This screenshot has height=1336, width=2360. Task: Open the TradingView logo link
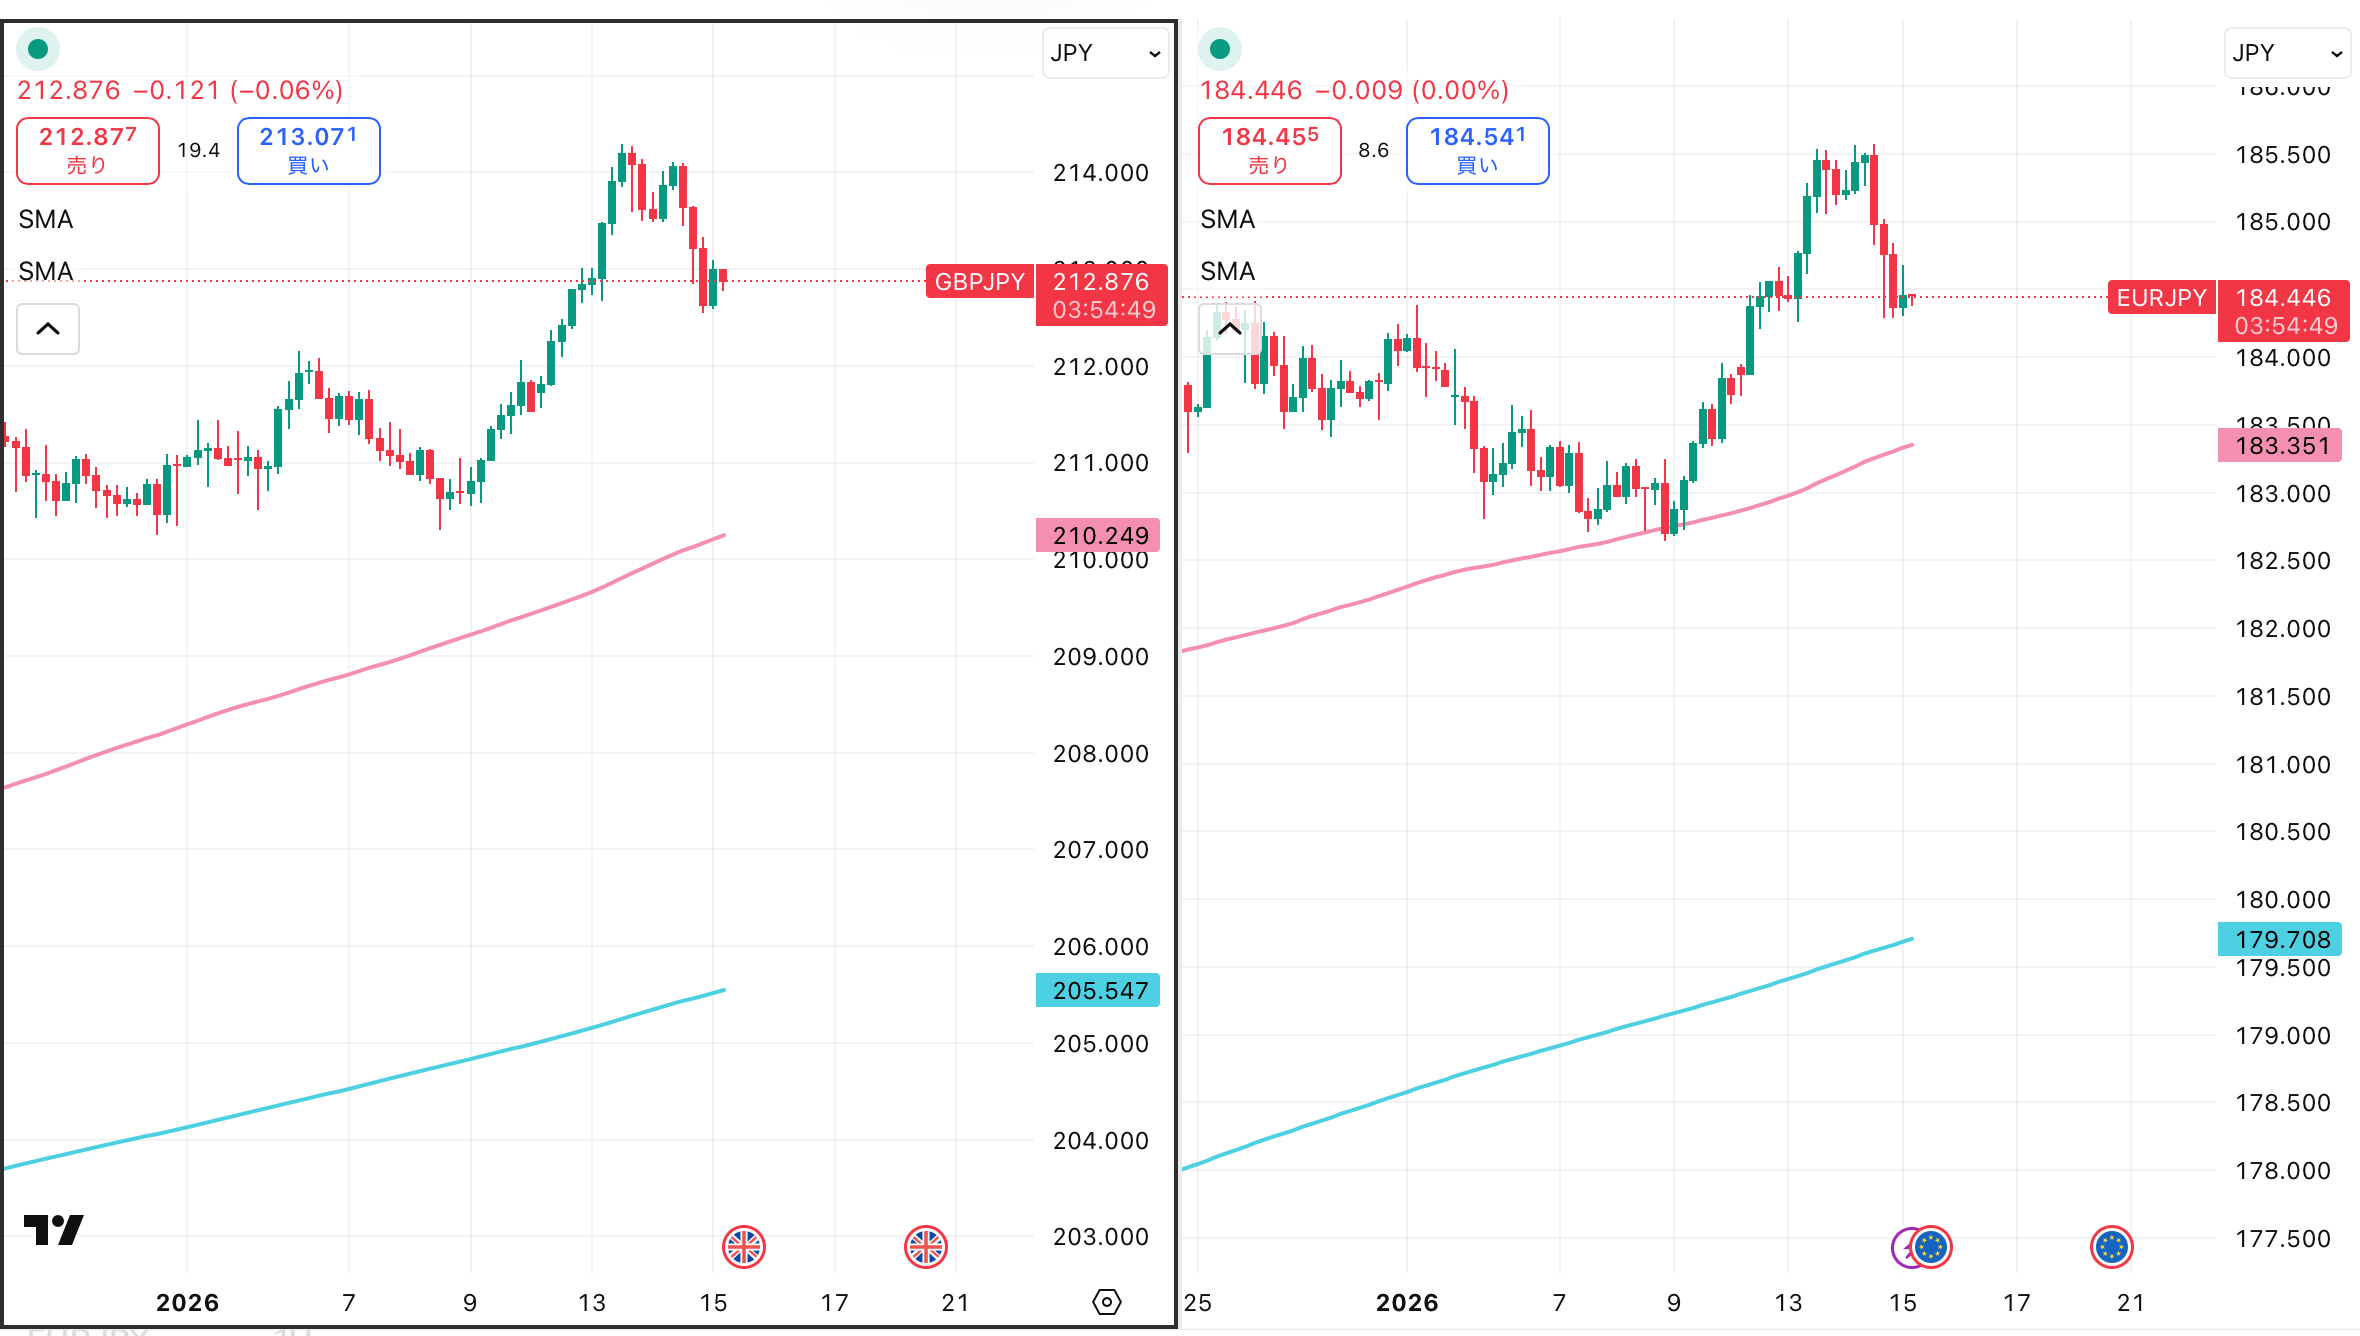(x=54, y=1229)
